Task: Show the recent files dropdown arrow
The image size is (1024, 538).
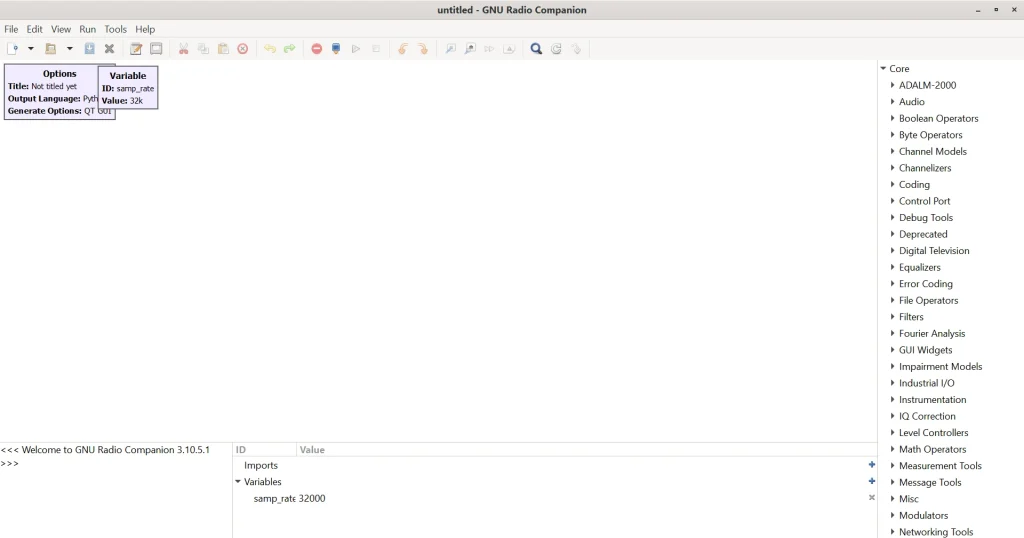Action: point(69,49)
